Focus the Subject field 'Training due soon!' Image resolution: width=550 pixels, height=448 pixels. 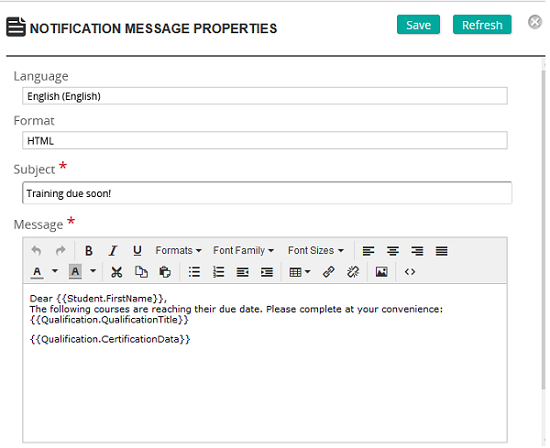[267, 193]
